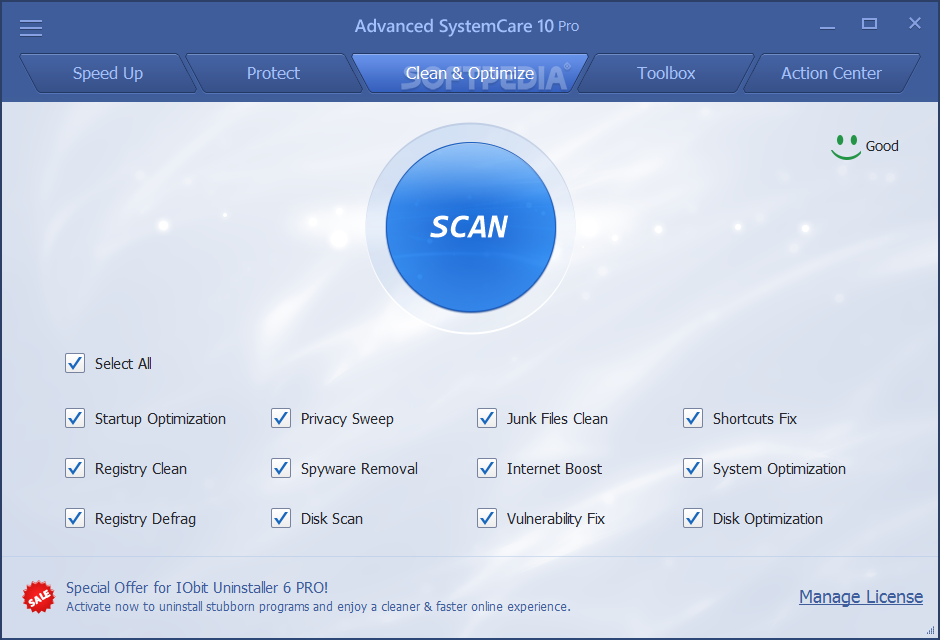Disable Vulnerability Fix checkbox

click(487, 518)
